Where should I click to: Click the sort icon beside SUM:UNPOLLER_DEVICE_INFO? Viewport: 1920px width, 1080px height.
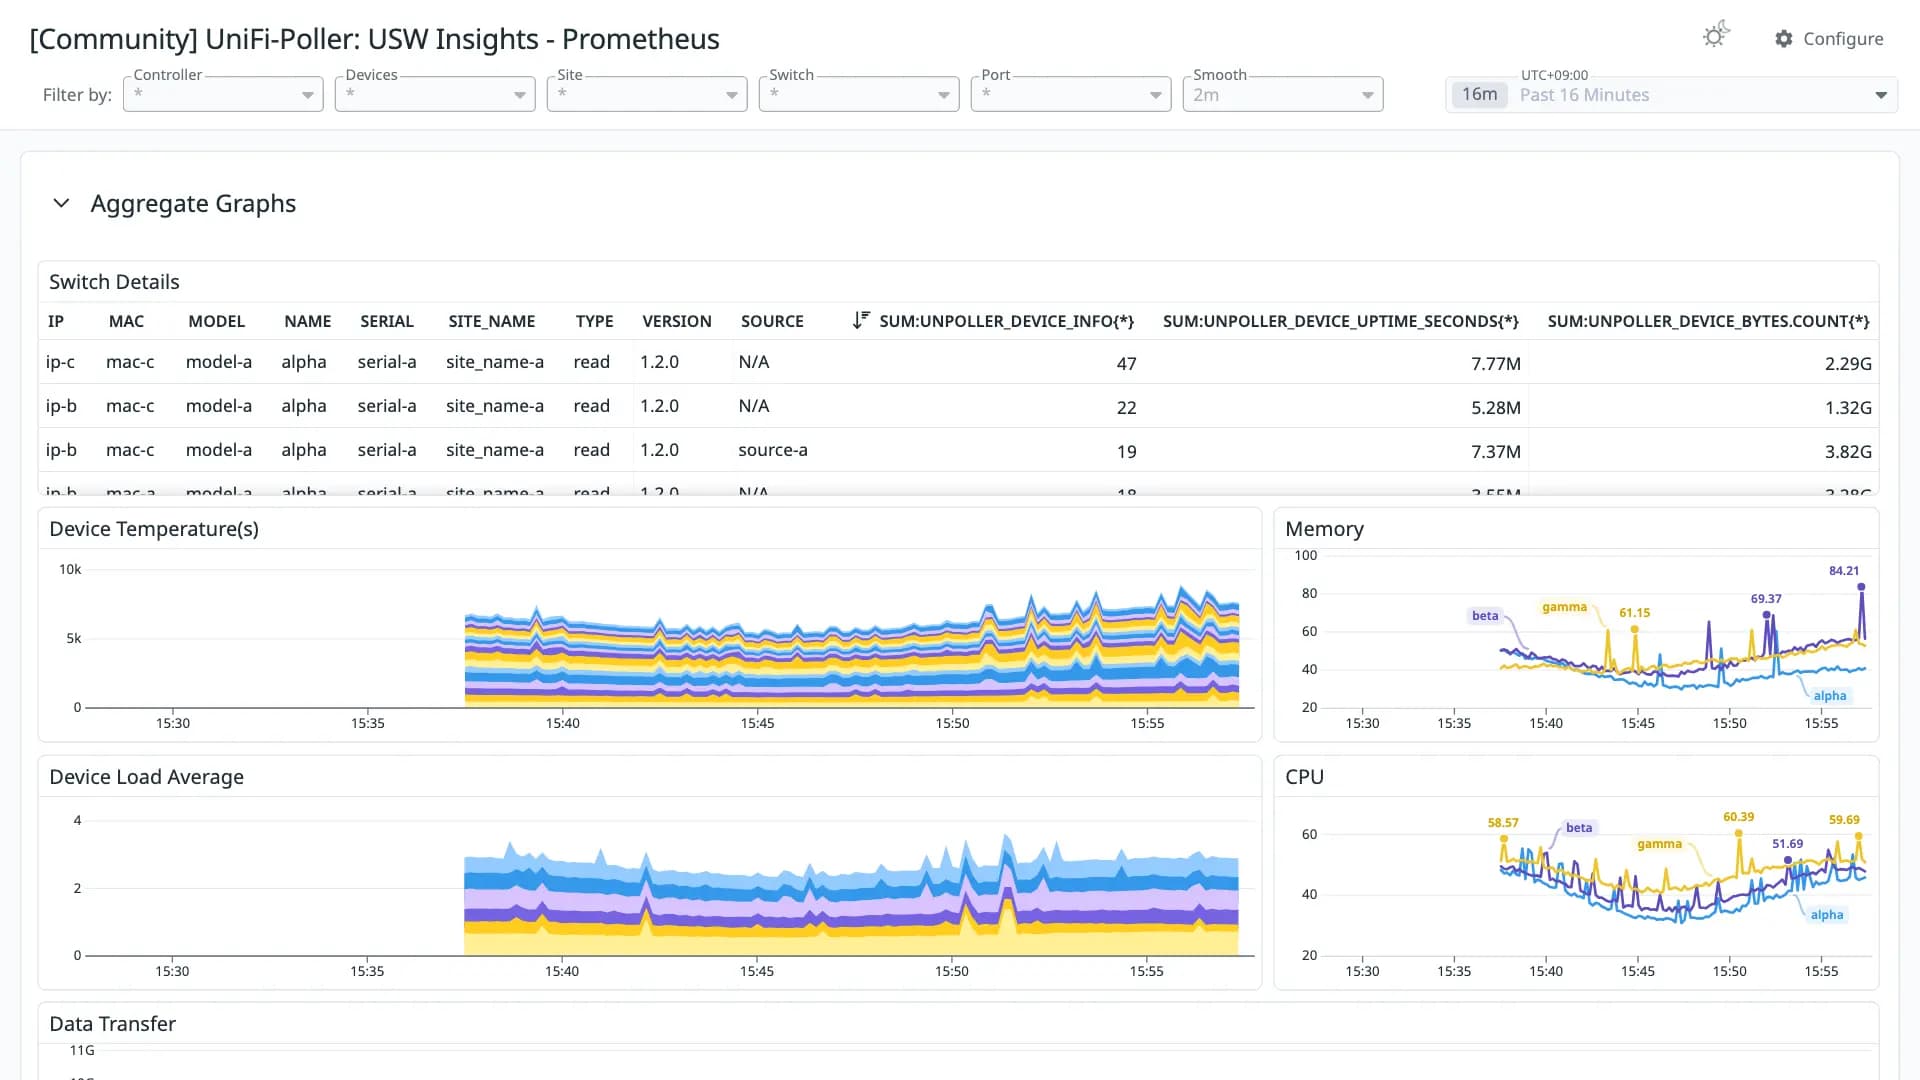[860, 320]
